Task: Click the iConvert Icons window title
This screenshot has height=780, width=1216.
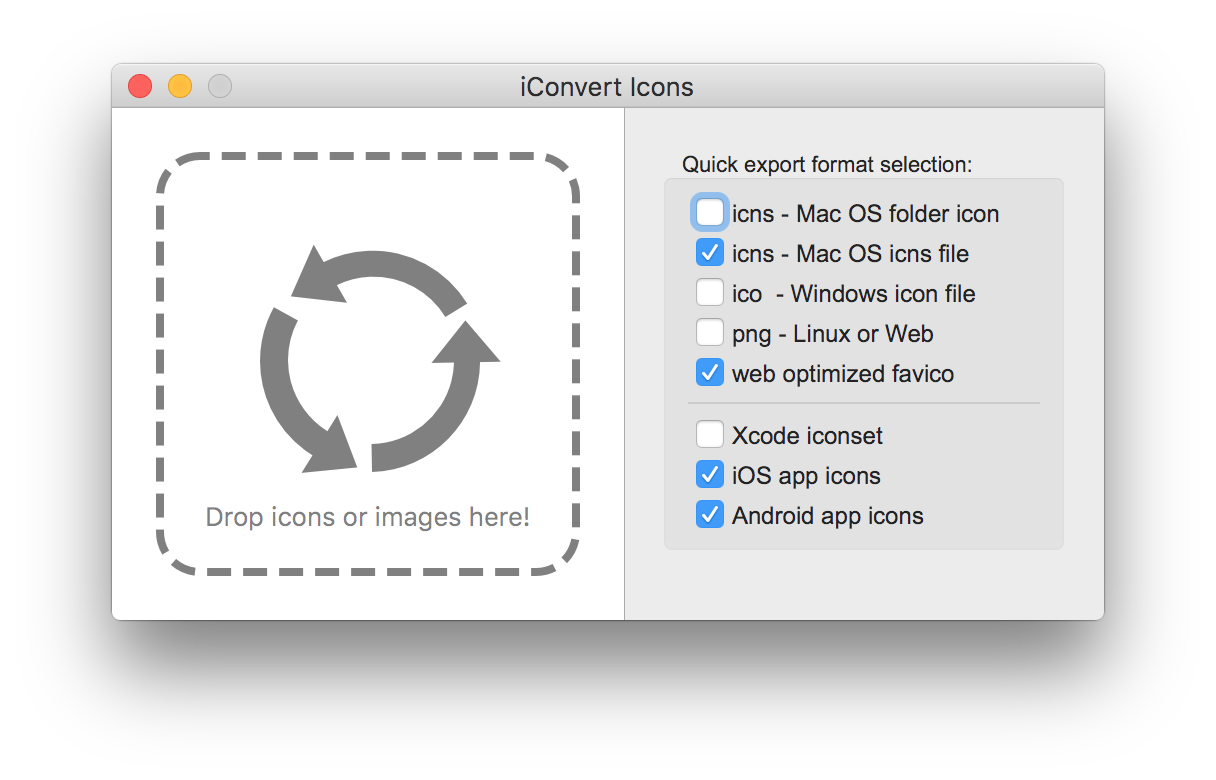Action: click(x=607, y=87)
